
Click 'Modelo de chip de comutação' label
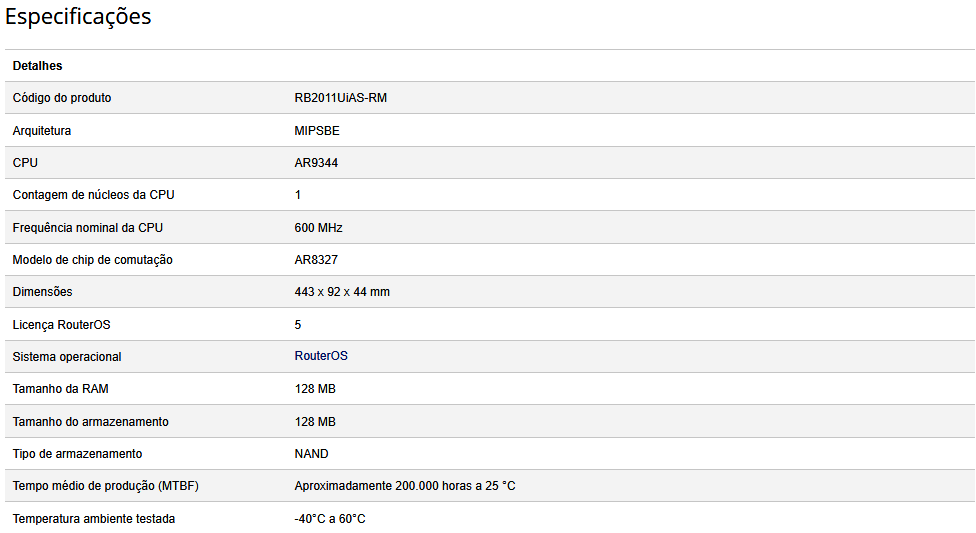pyautogui.click(x=93, y=260)
